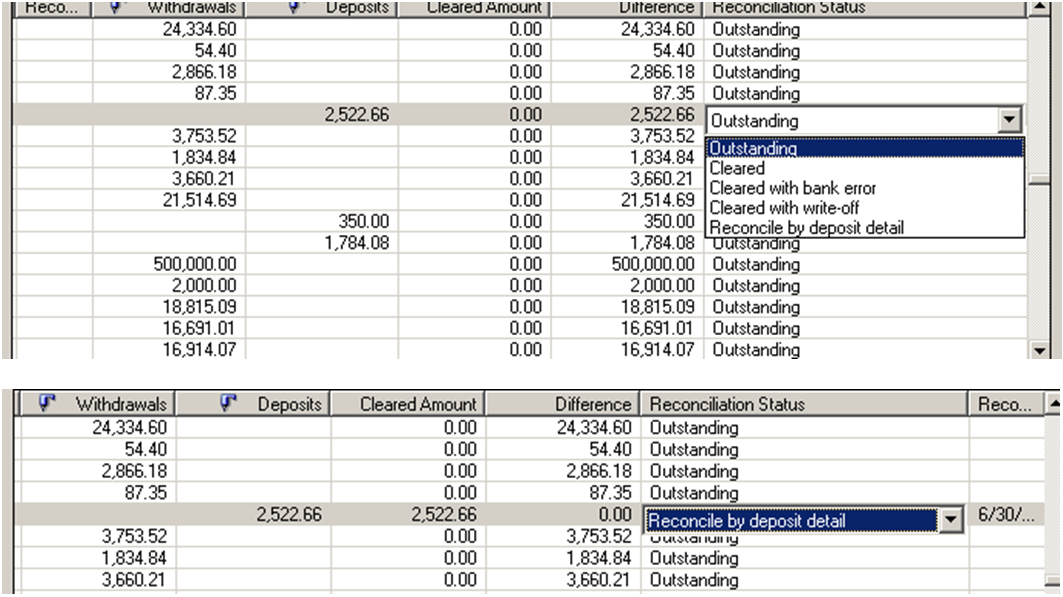
Task: Click the 24,334.60 withdrawal in upper grid
Action: [169, 29]
